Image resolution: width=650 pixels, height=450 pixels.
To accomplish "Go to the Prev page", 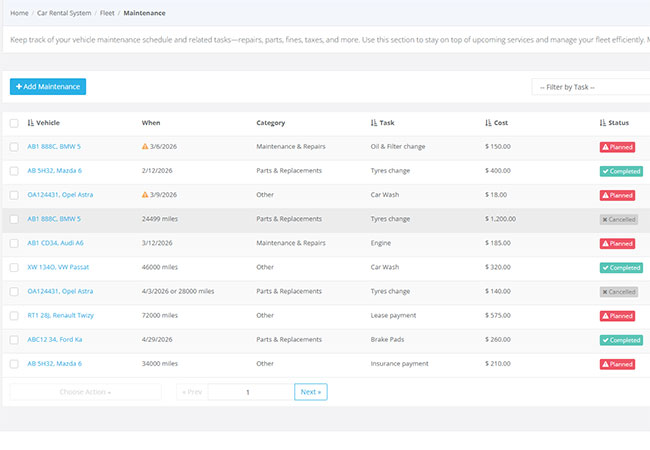I will point(192,392).
